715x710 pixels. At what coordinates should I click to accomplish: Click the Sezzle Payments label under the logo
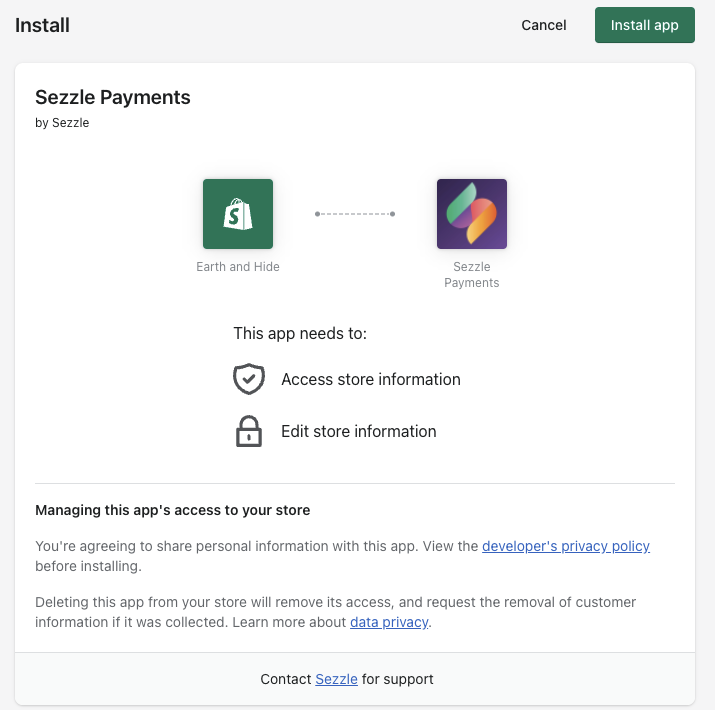click(x=471, y=275)
